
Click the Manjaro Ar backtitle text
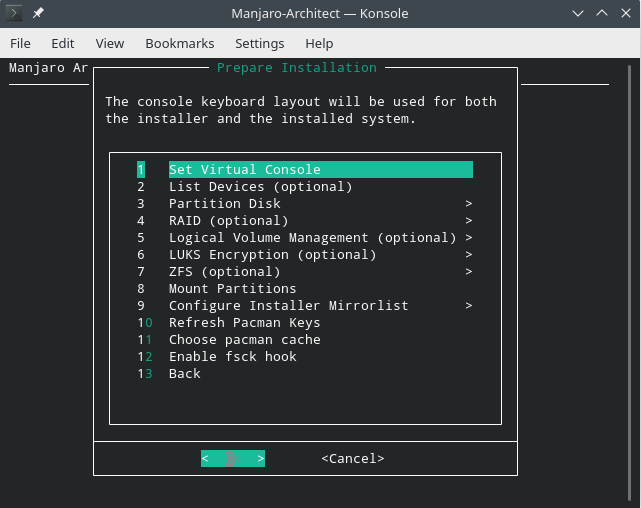click(48, 67)
